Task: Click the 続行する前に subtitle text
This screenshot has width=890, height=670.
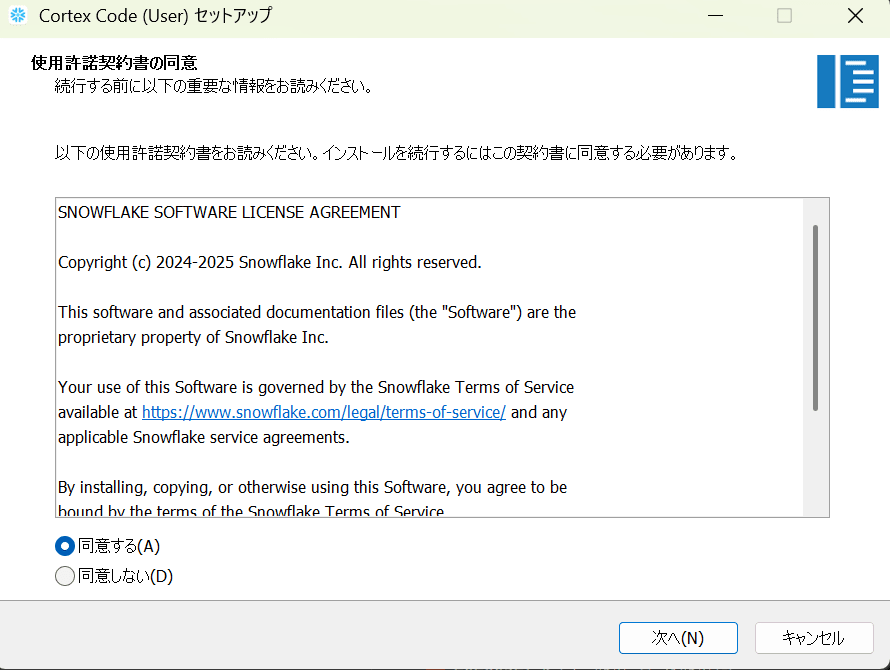Action: [x=213, y=86]
